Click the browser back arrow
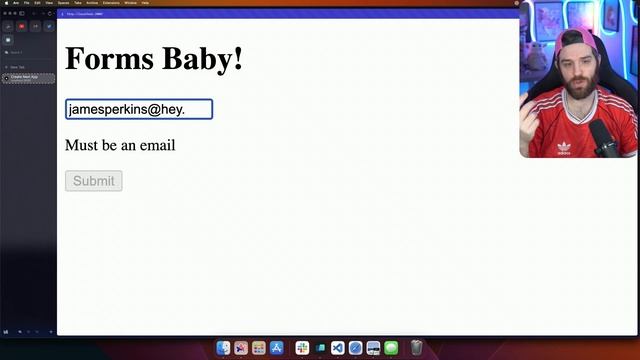This screenshot has width=640, height=360. [34, 13]
